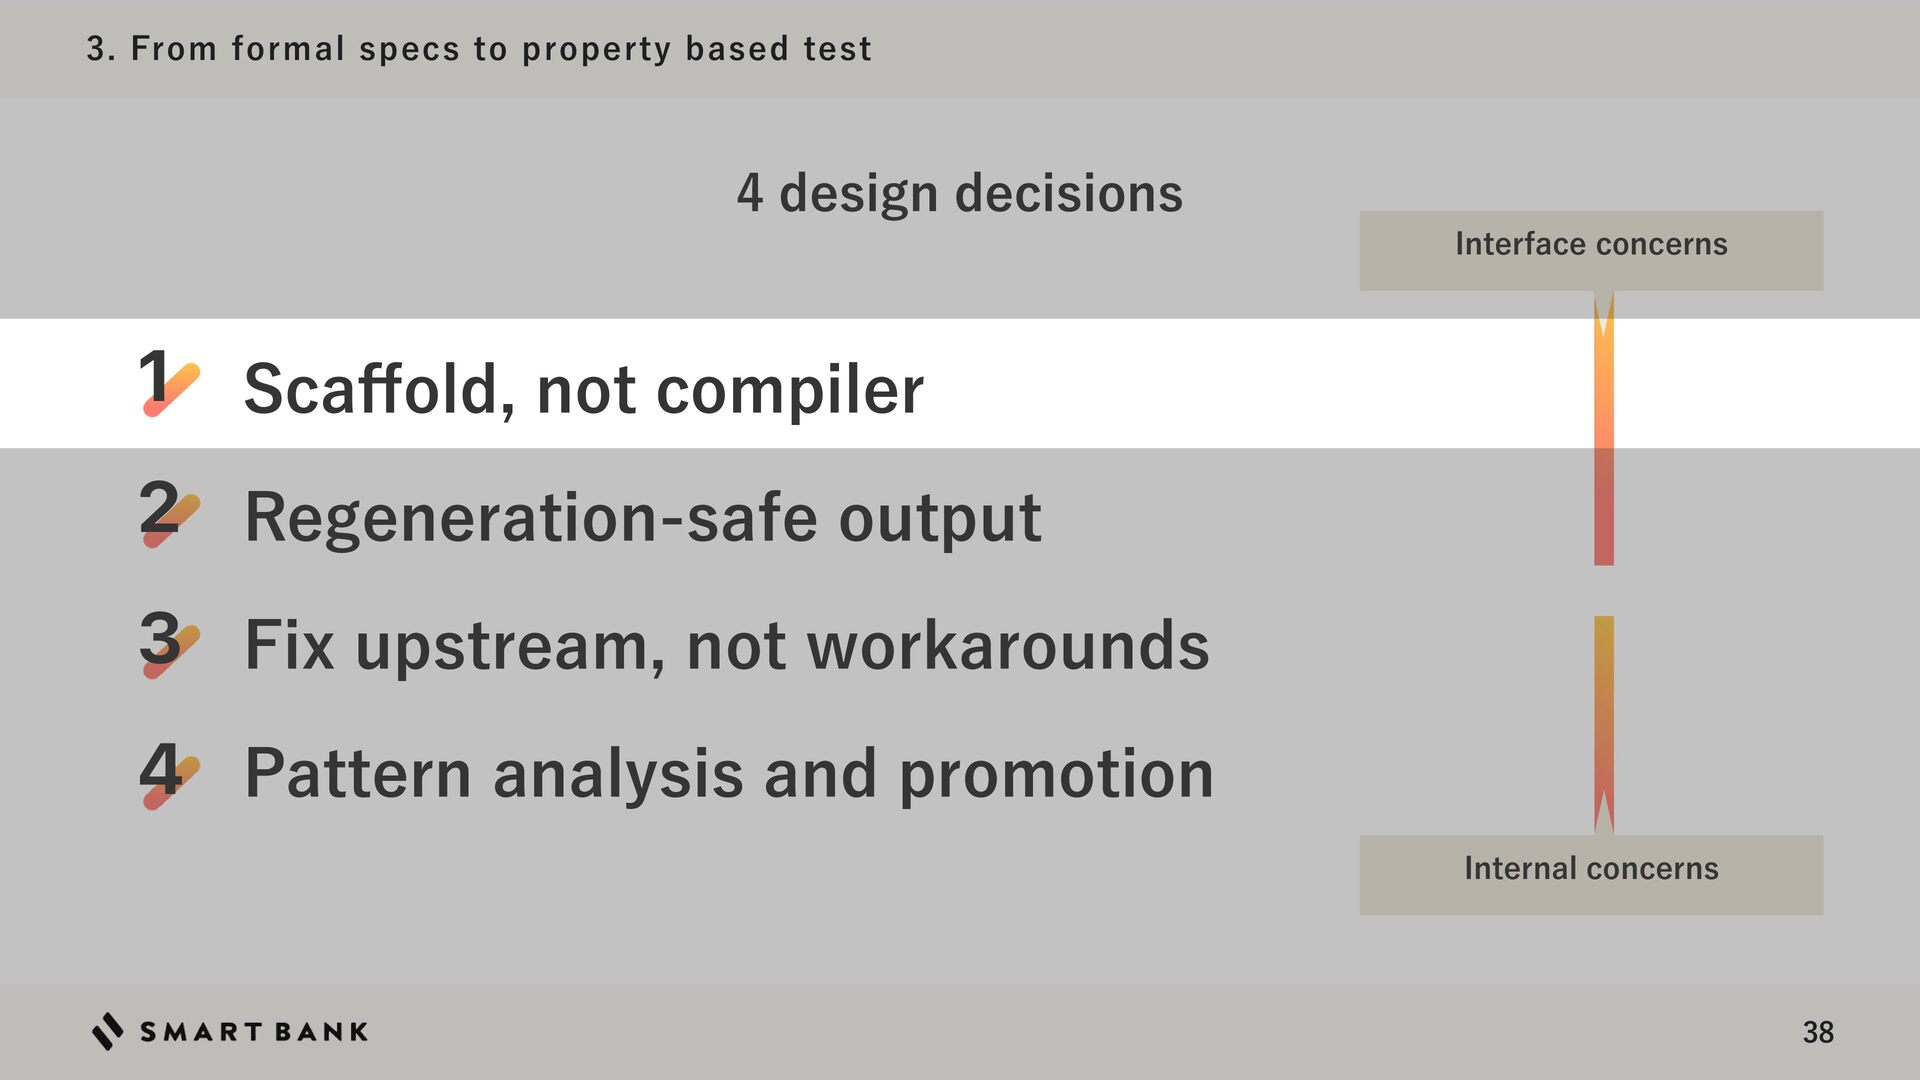Click the section header 'From formal specs' text

478,48
